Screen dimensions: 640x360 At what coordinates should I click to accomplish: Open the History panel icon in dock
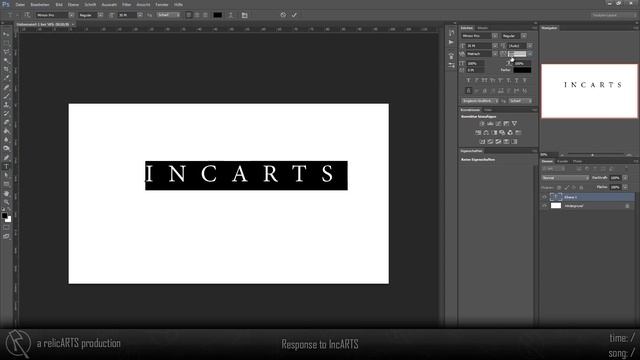pyautogui.click(x=451, y=33)
